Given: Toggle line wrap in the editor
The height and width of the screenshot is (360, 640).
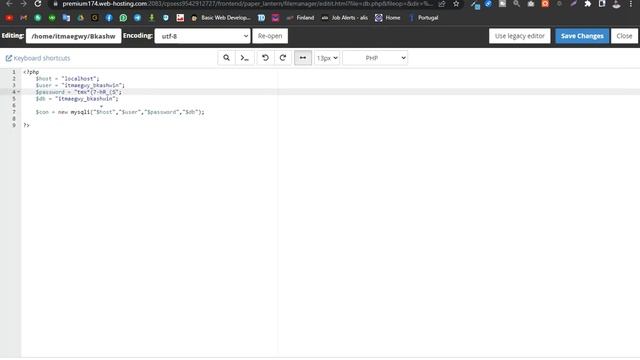Looking at the screenshot, I should coord(303,58).
